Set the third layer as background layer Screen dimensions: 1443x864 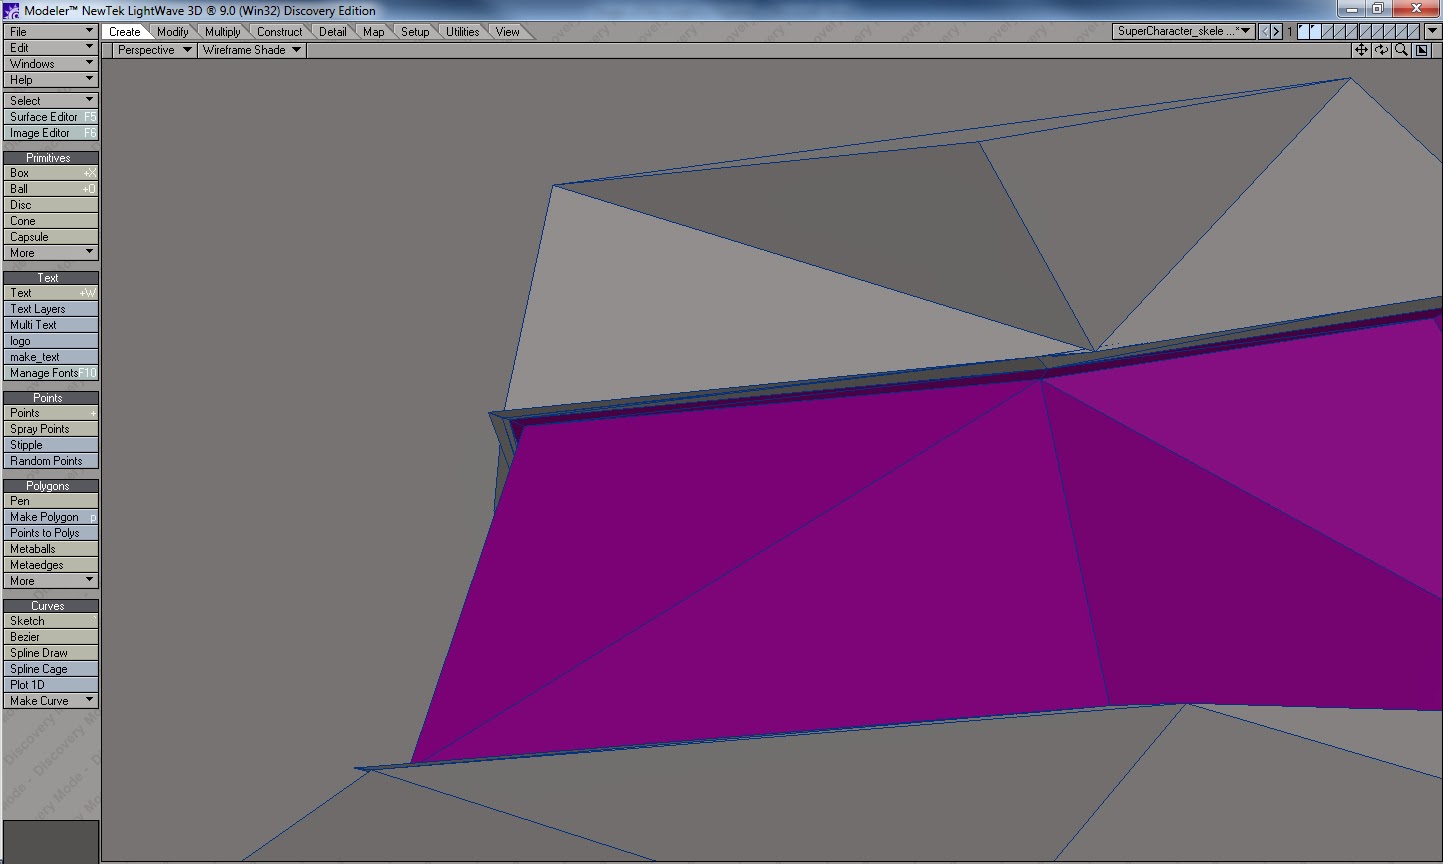tap(1327, 37)
